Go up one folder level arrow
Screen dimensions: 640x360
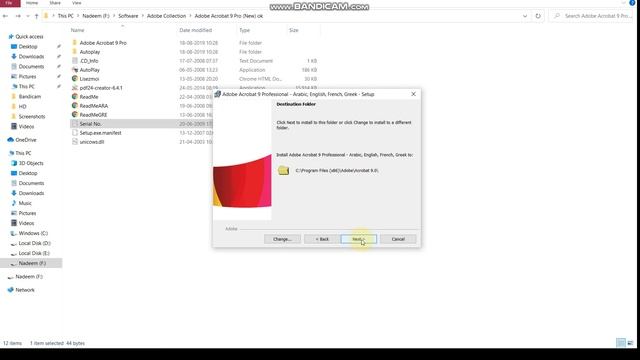(36, 16)
